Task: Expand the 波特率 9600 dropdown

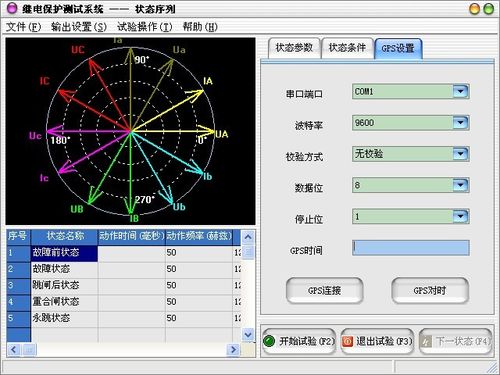Action: (461, 123)
